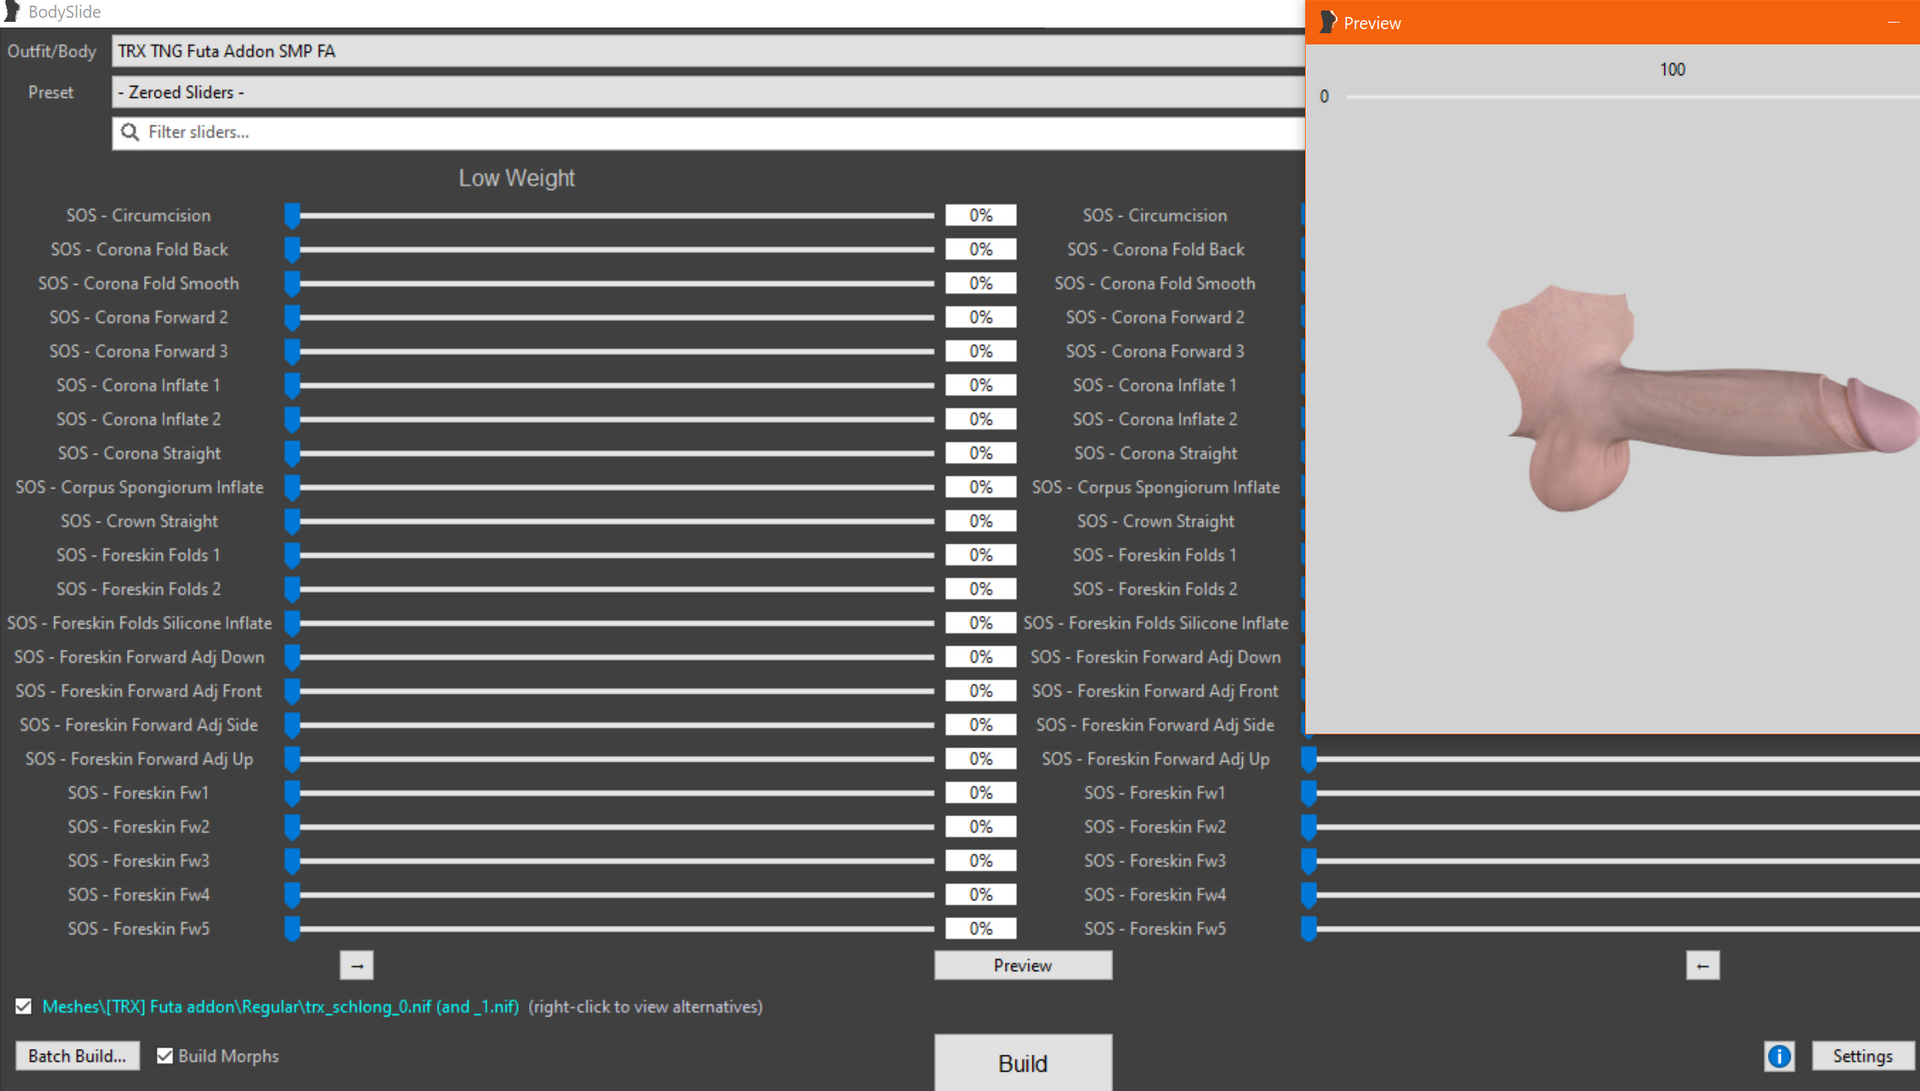Image resolution: width=1920 pixels, height=1091 pixels.
Task: Click the magnifier icon in filter box
Action: point(130,132)
